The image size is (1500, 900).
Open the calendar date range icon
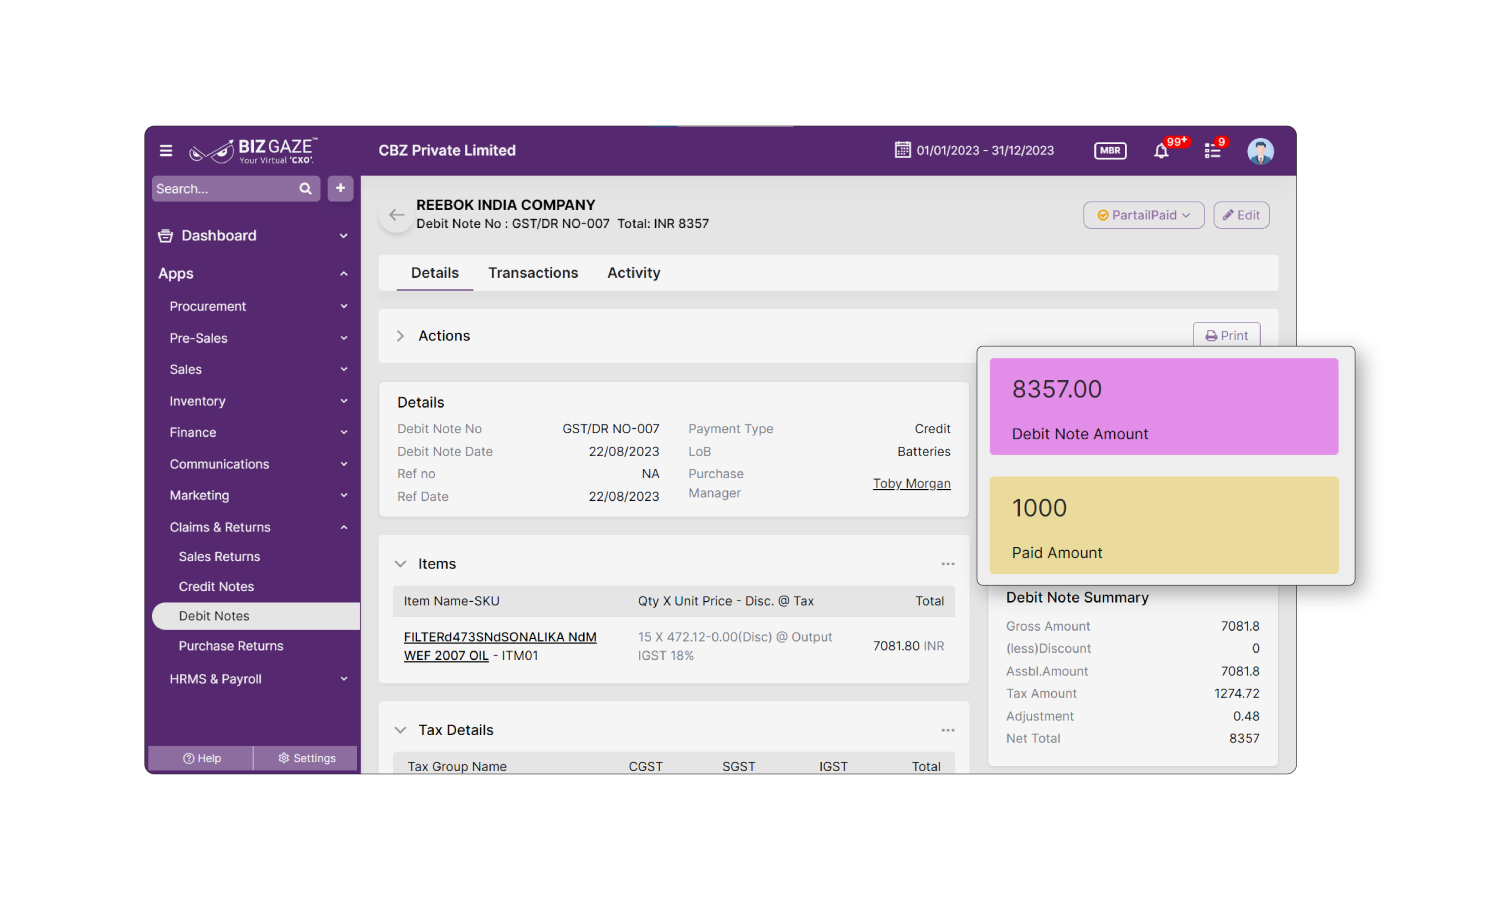[x=902, y=150]
